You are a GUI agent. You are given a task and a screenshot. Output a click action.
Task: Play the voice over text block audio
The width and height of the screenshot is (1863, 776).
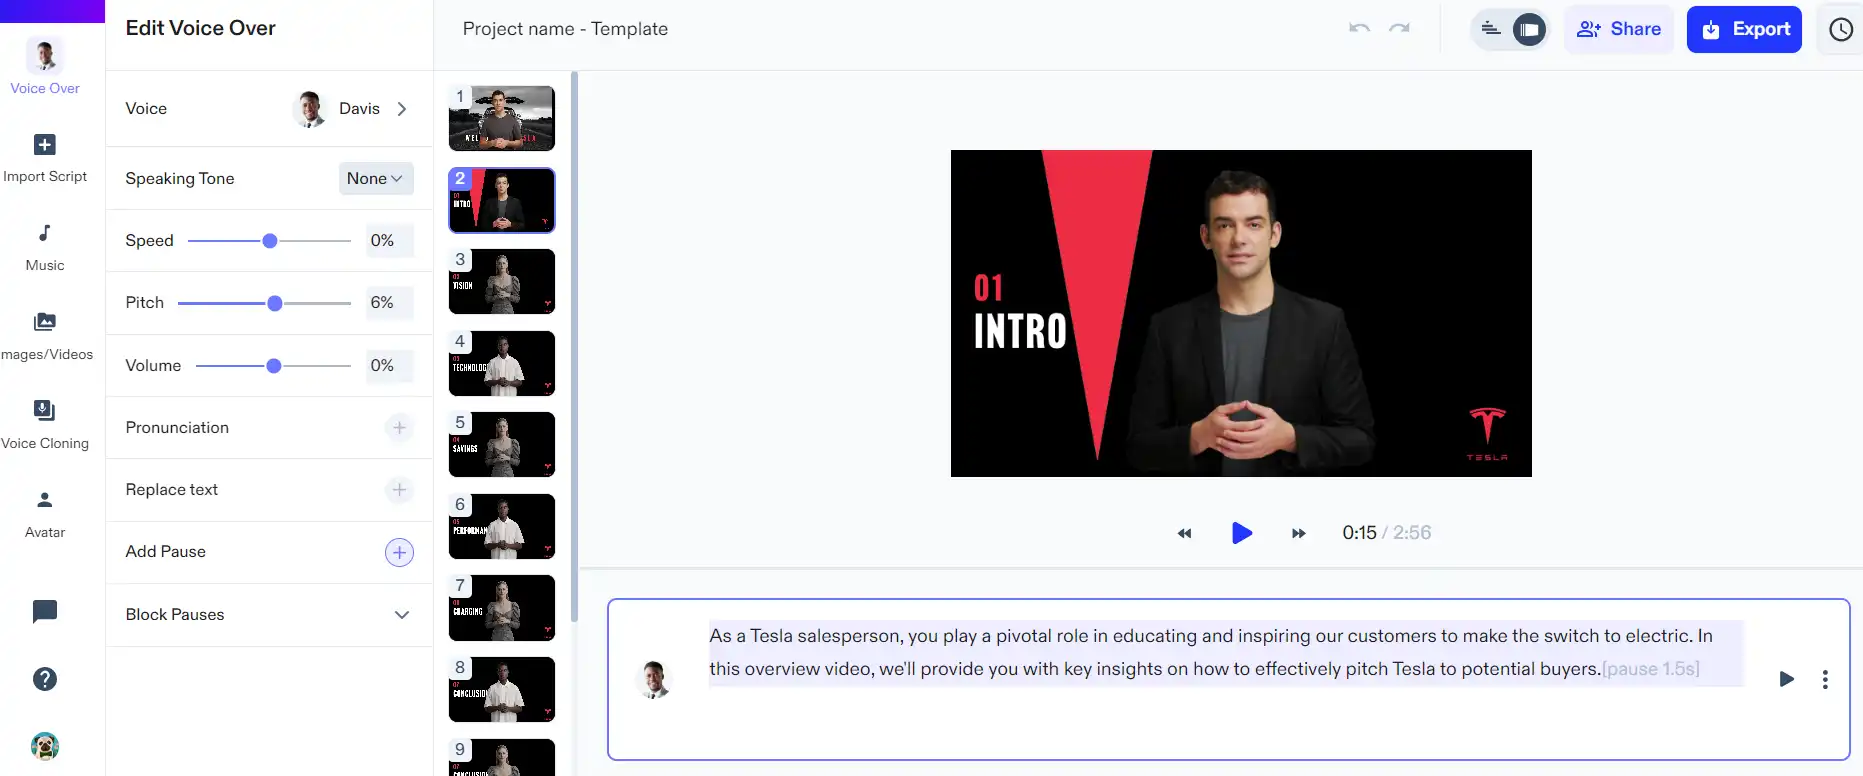pos(1787,679)
